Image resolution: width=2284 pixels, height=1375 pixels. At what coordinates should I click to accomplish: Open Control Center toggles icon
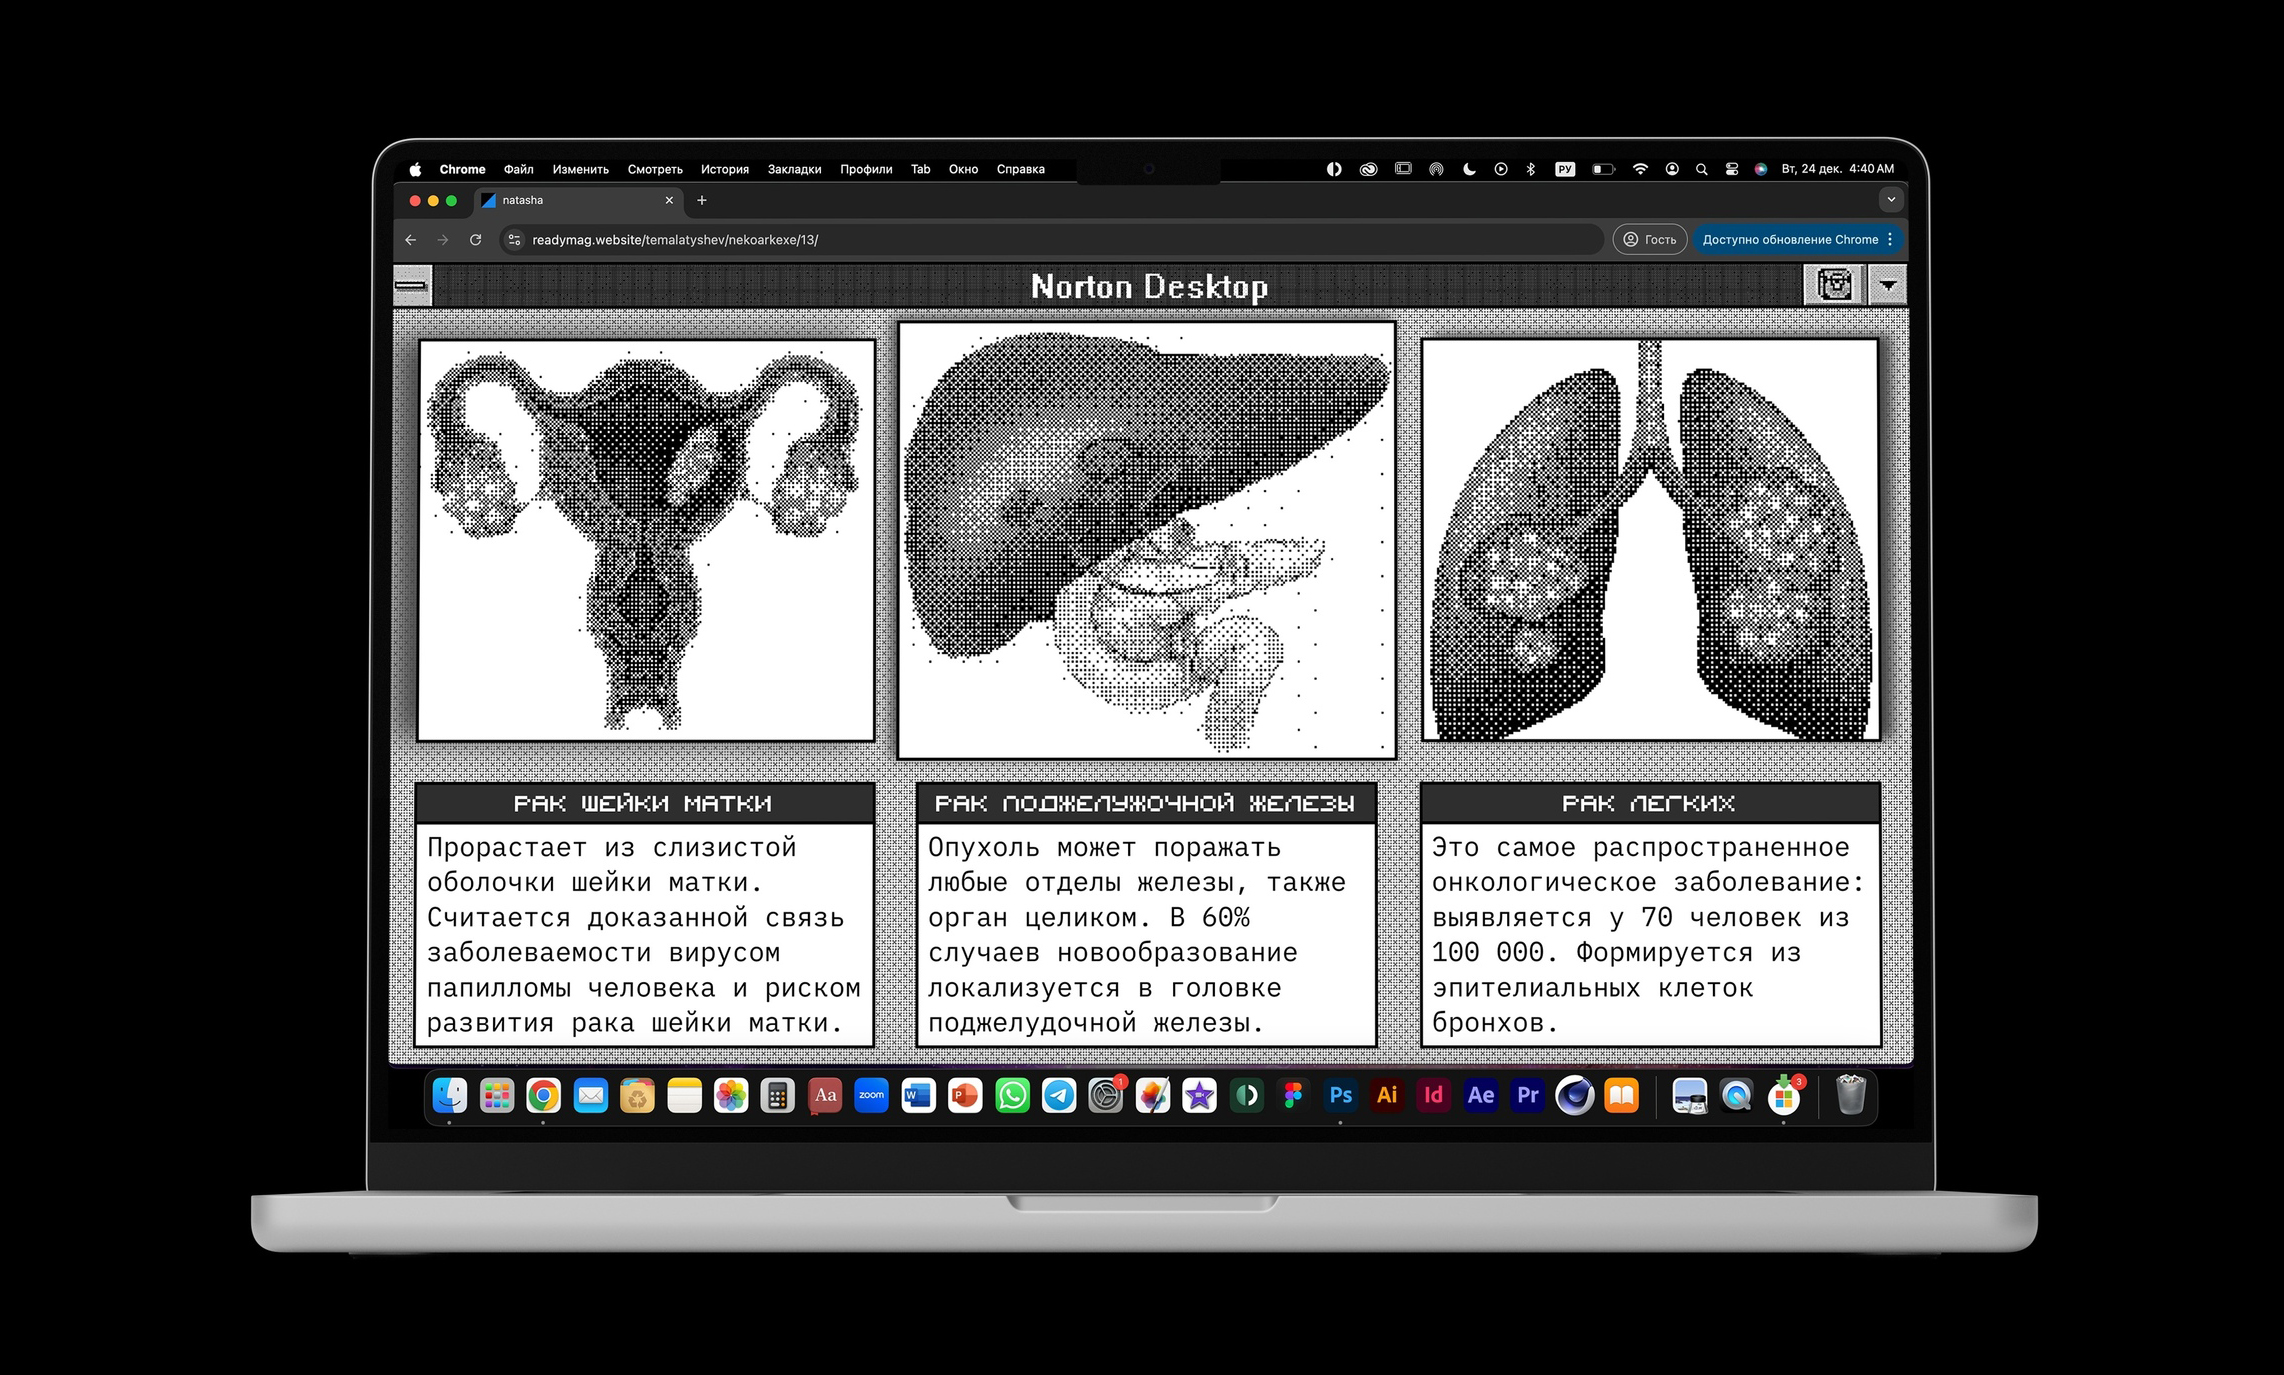1732,169
